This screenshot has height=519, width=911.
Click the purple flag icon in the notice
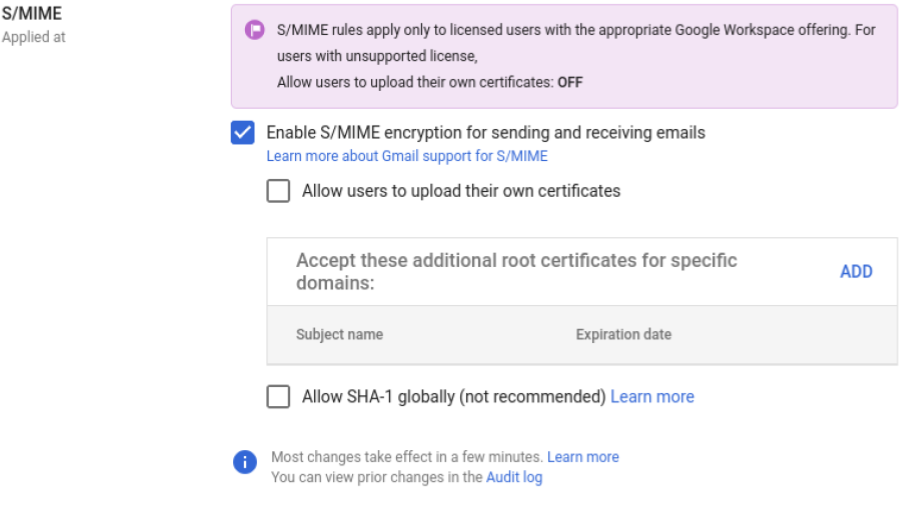[254, 30]
